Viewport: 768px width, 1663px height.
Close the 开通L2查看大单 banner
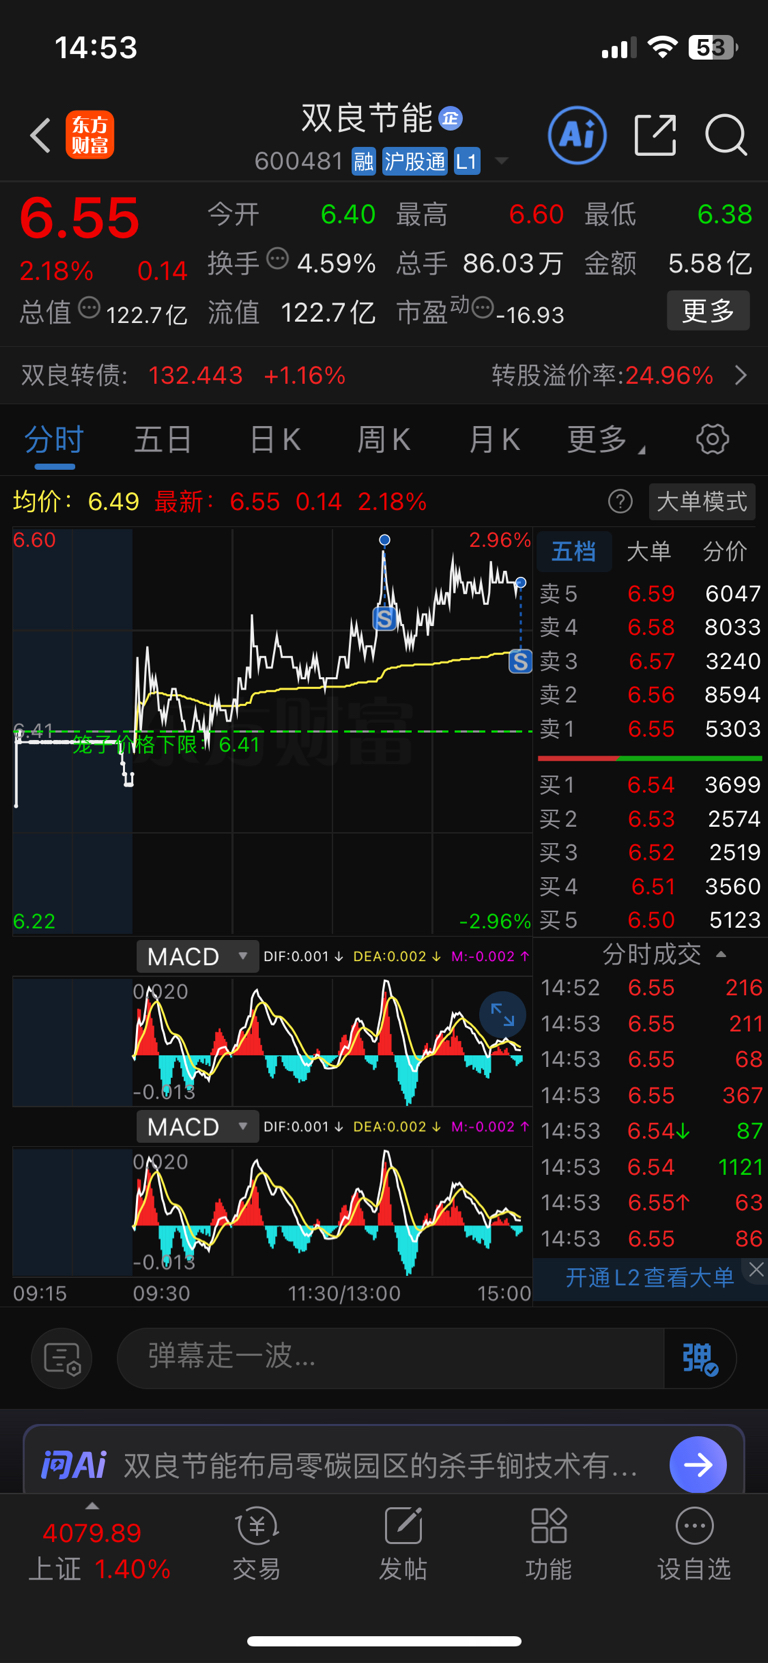click(x=757, y=1270)
